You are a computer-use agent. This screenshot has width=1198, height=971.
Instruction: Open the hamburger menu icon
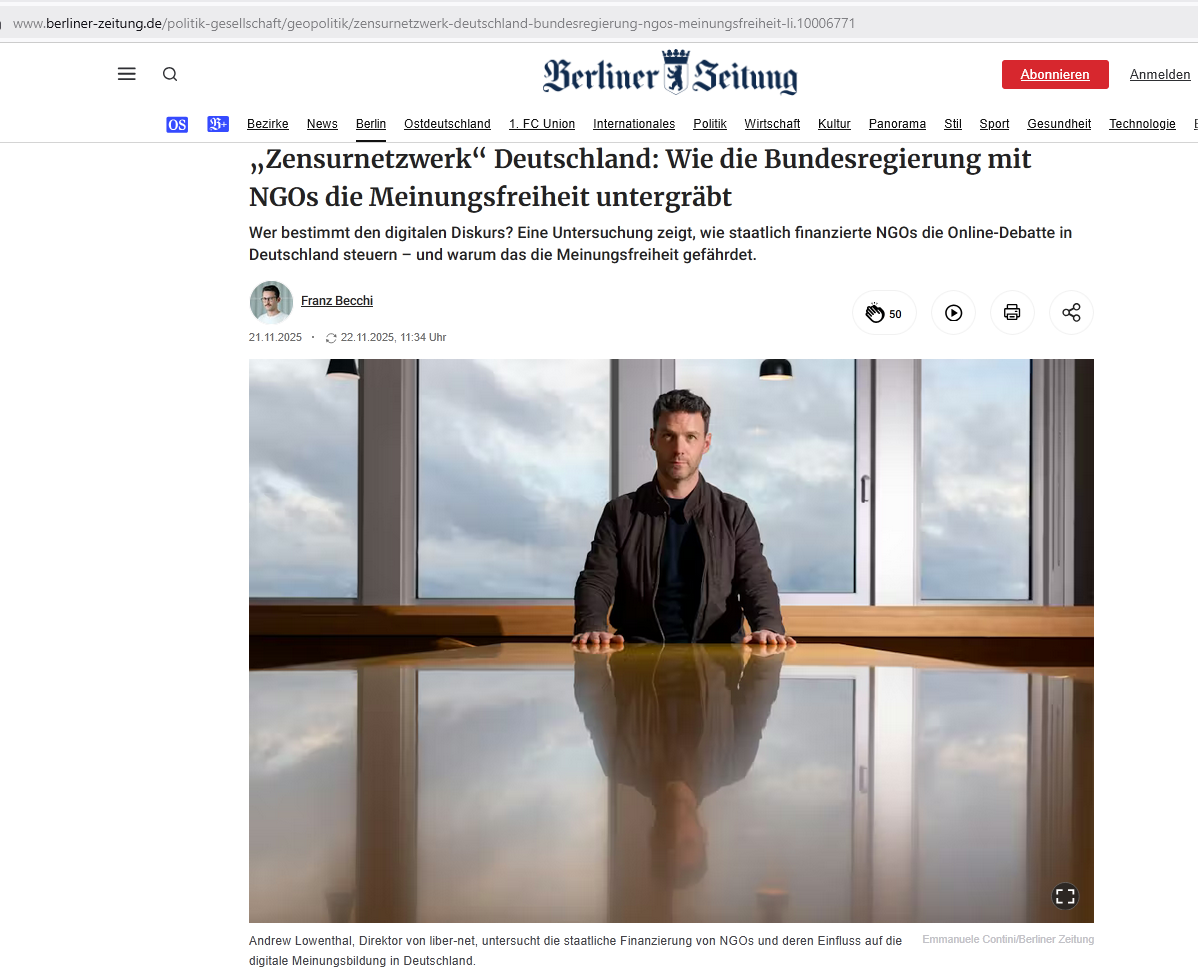point(127,74)
